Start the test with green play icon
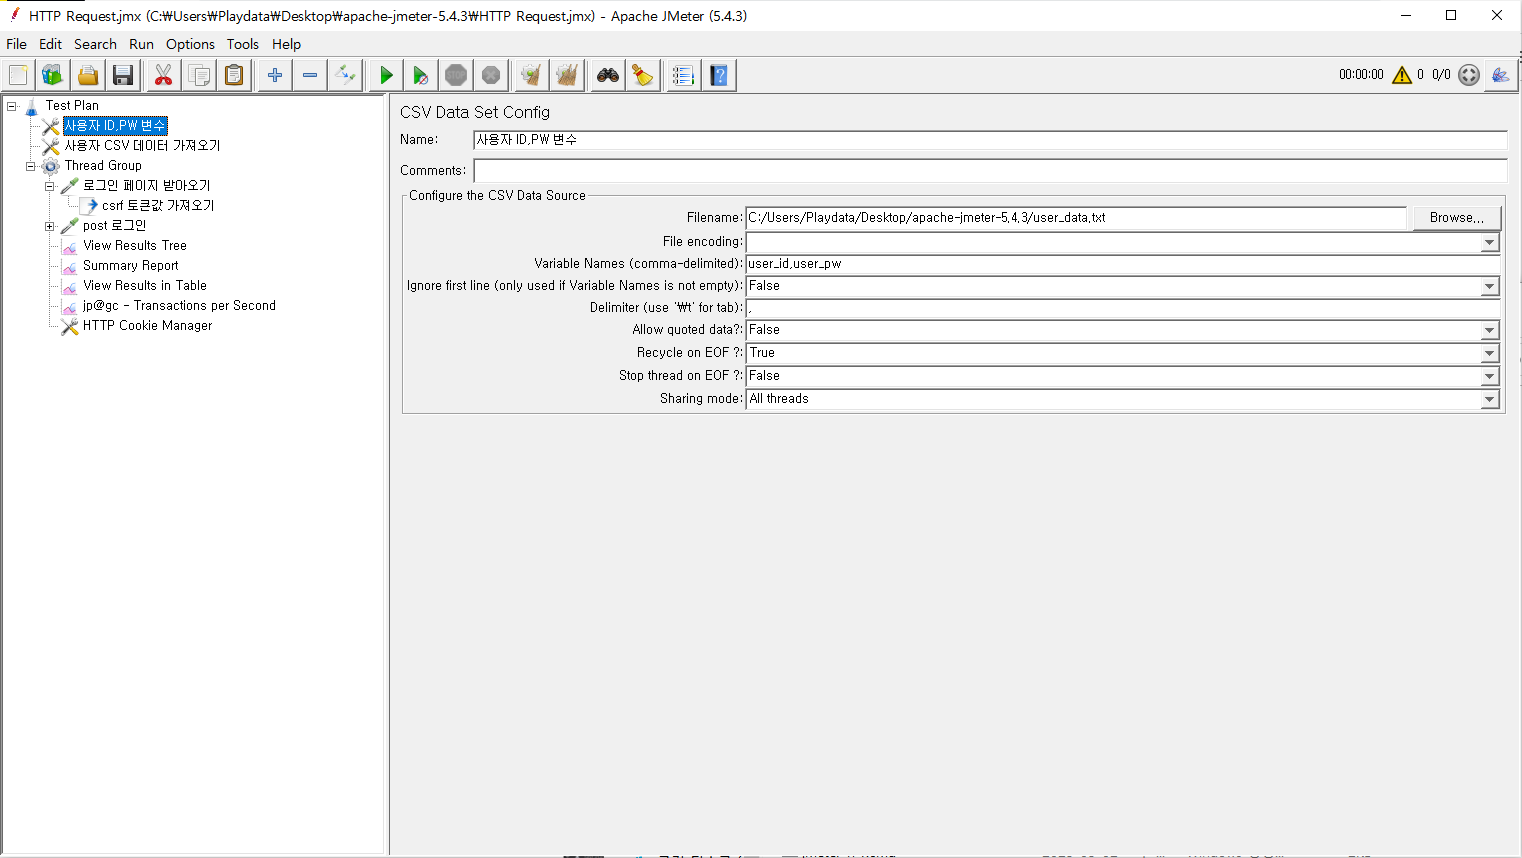The width and height of the screenshot is (1522, 858). [386, 75]
